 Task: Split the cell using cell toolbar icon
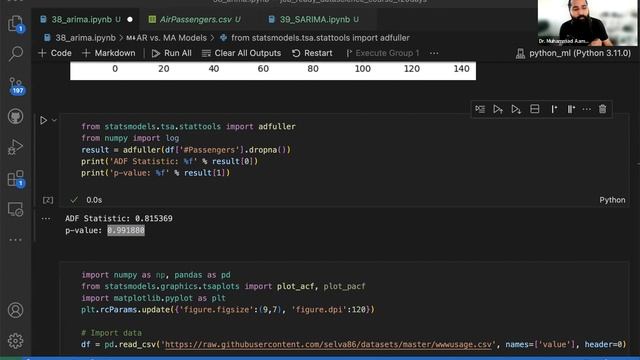[535, 109]
